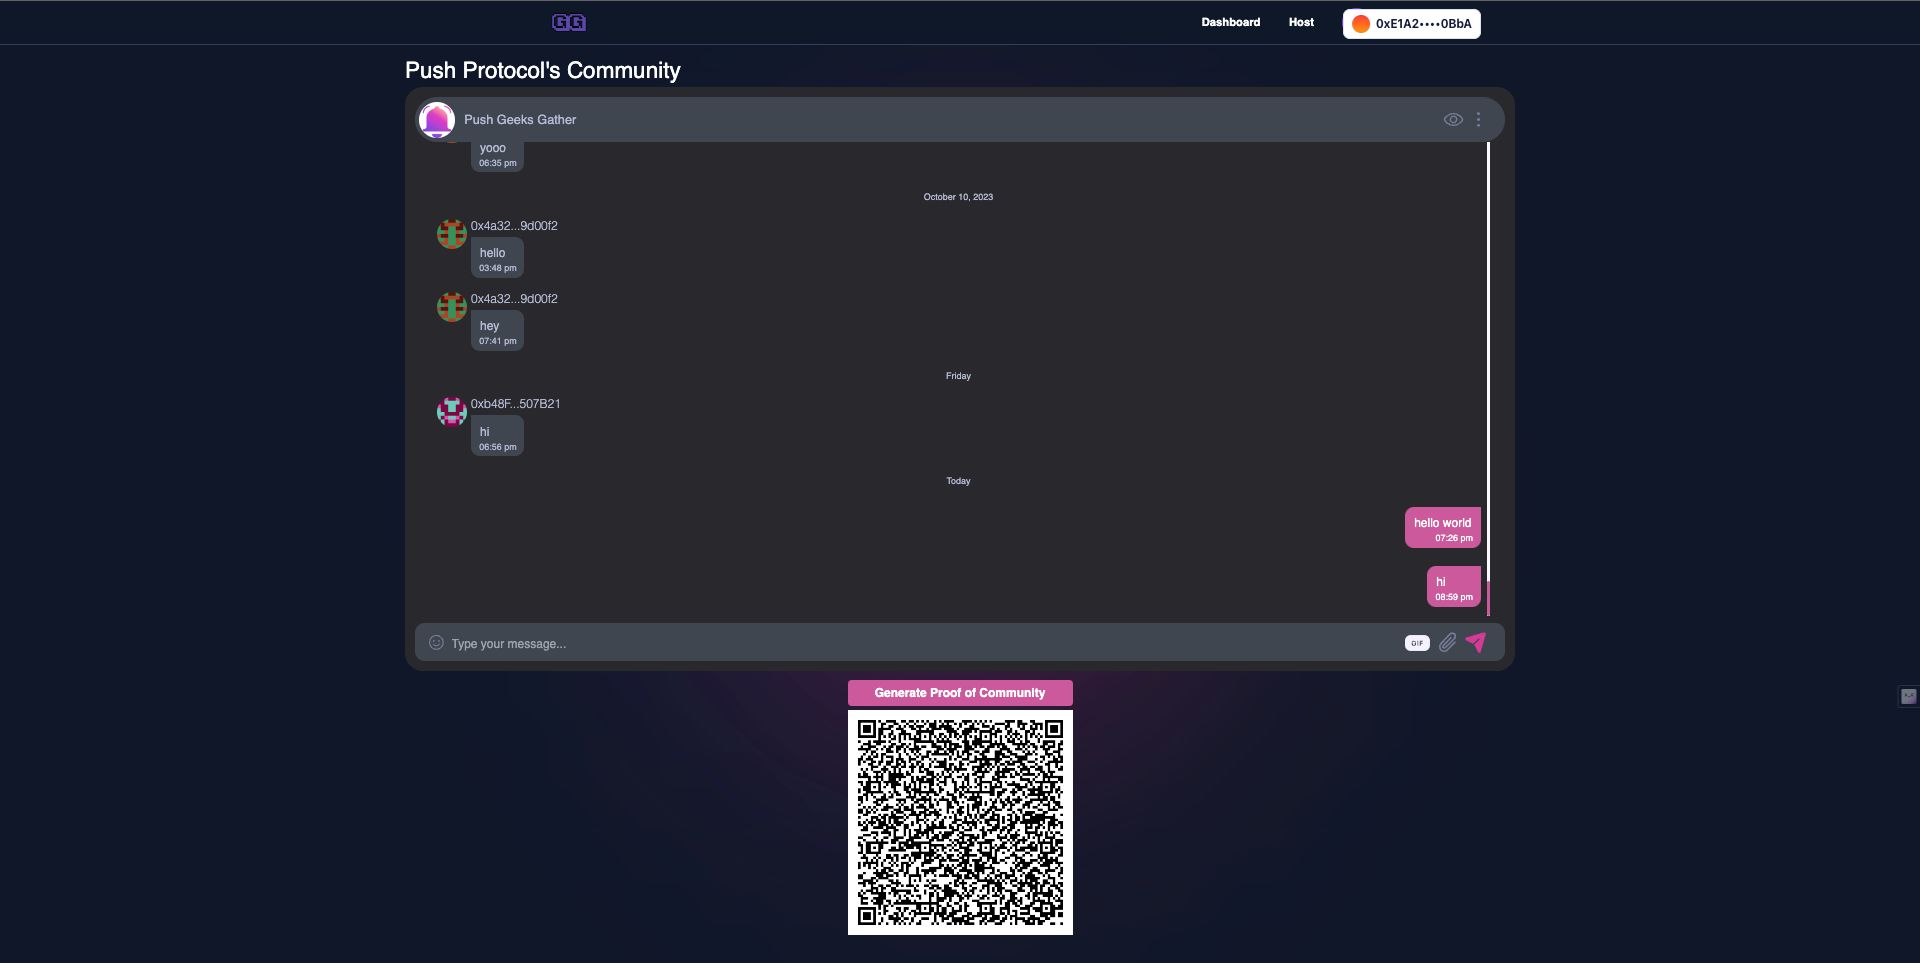Image resolution: width=1920 pixels, height=963 pixels.
Task: Click the 'Today' date separator
Action: click(x=958, y=481)
